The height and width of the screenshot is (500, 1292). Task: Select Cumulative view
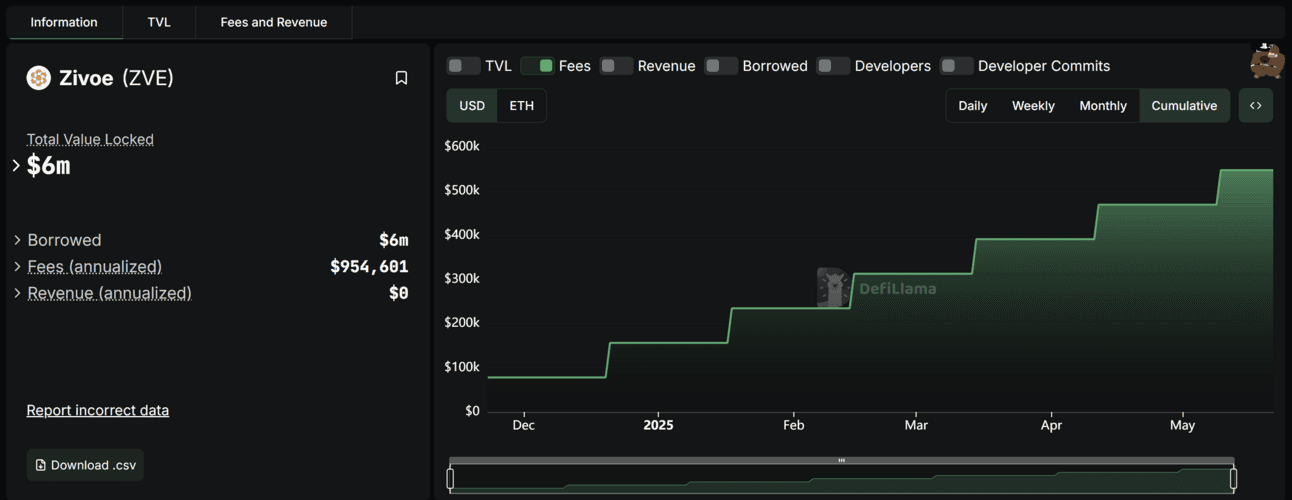pos(1184,106)
